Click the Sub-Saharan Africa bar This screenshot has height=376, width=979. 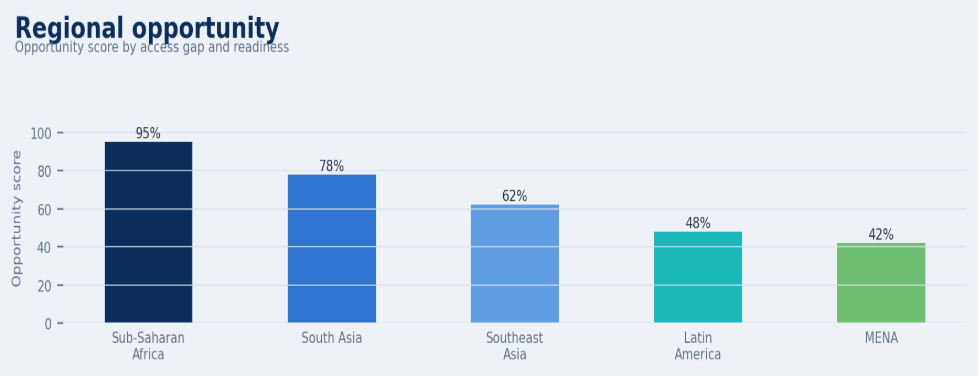pos(149,232)
